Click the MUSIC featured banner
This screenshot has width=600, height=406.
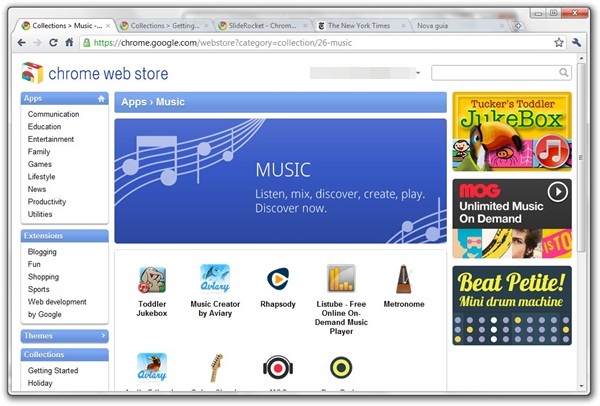pos(280,181)
